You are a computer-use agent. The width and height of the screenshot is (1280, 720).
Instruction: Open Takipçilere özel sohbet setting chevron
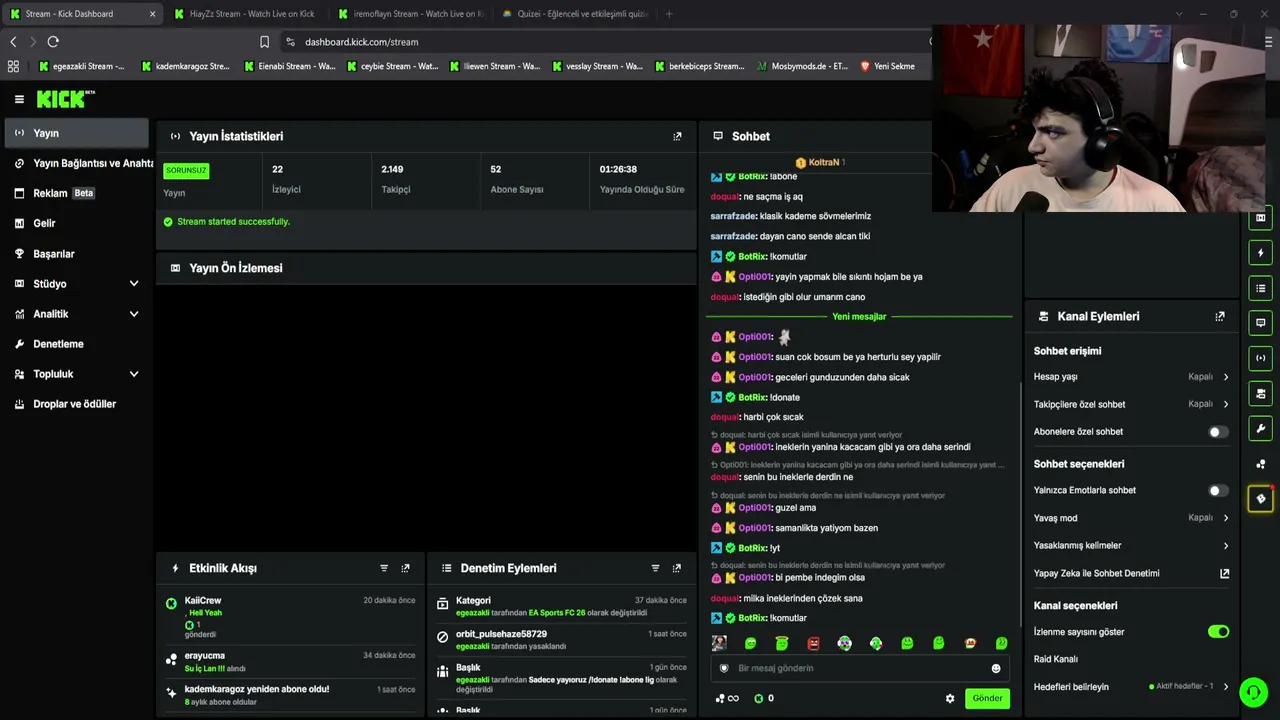click(1226, 404)
